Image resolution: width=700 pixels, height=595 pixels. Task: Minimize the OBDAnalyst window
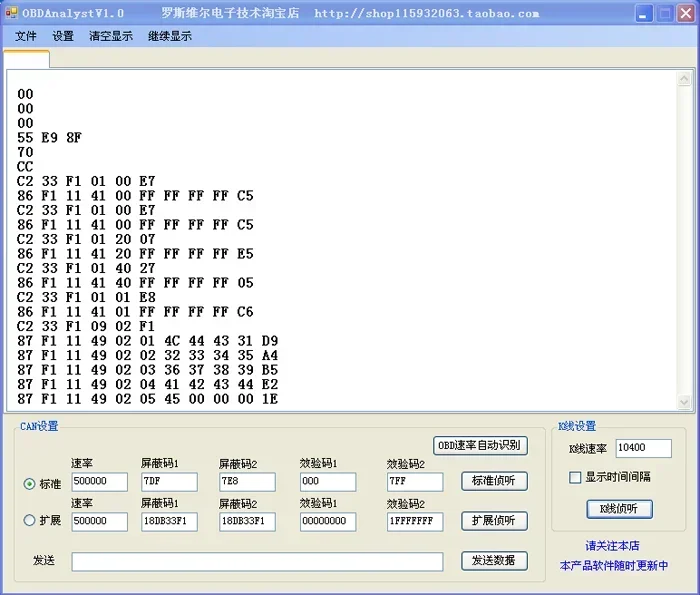click(643, 13)
